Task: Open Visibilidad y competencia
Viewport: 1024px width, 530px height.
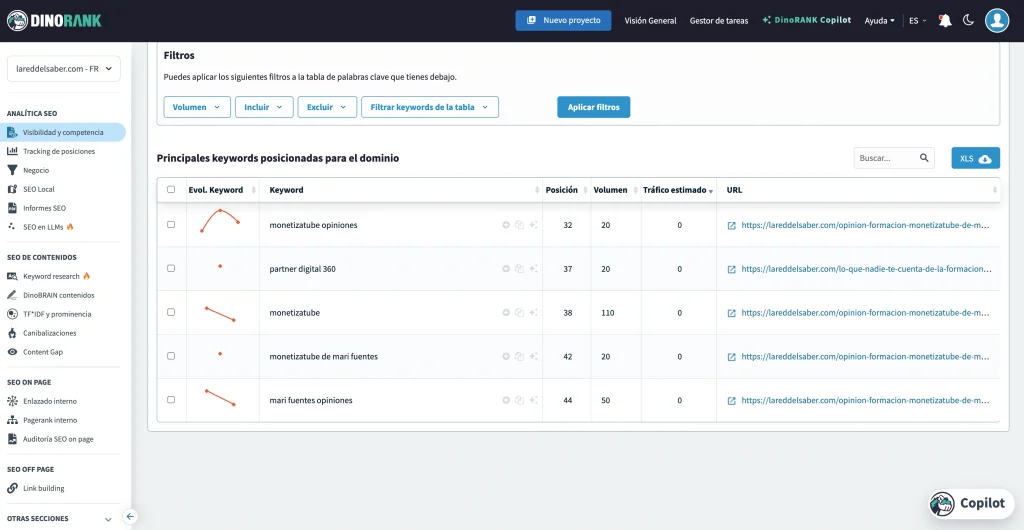Action: [63, 132]
